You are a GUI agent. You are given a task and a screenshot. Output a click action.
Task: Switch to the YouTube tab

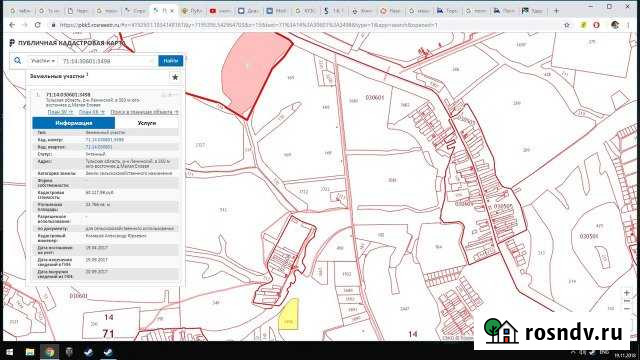tap(220, 11)
